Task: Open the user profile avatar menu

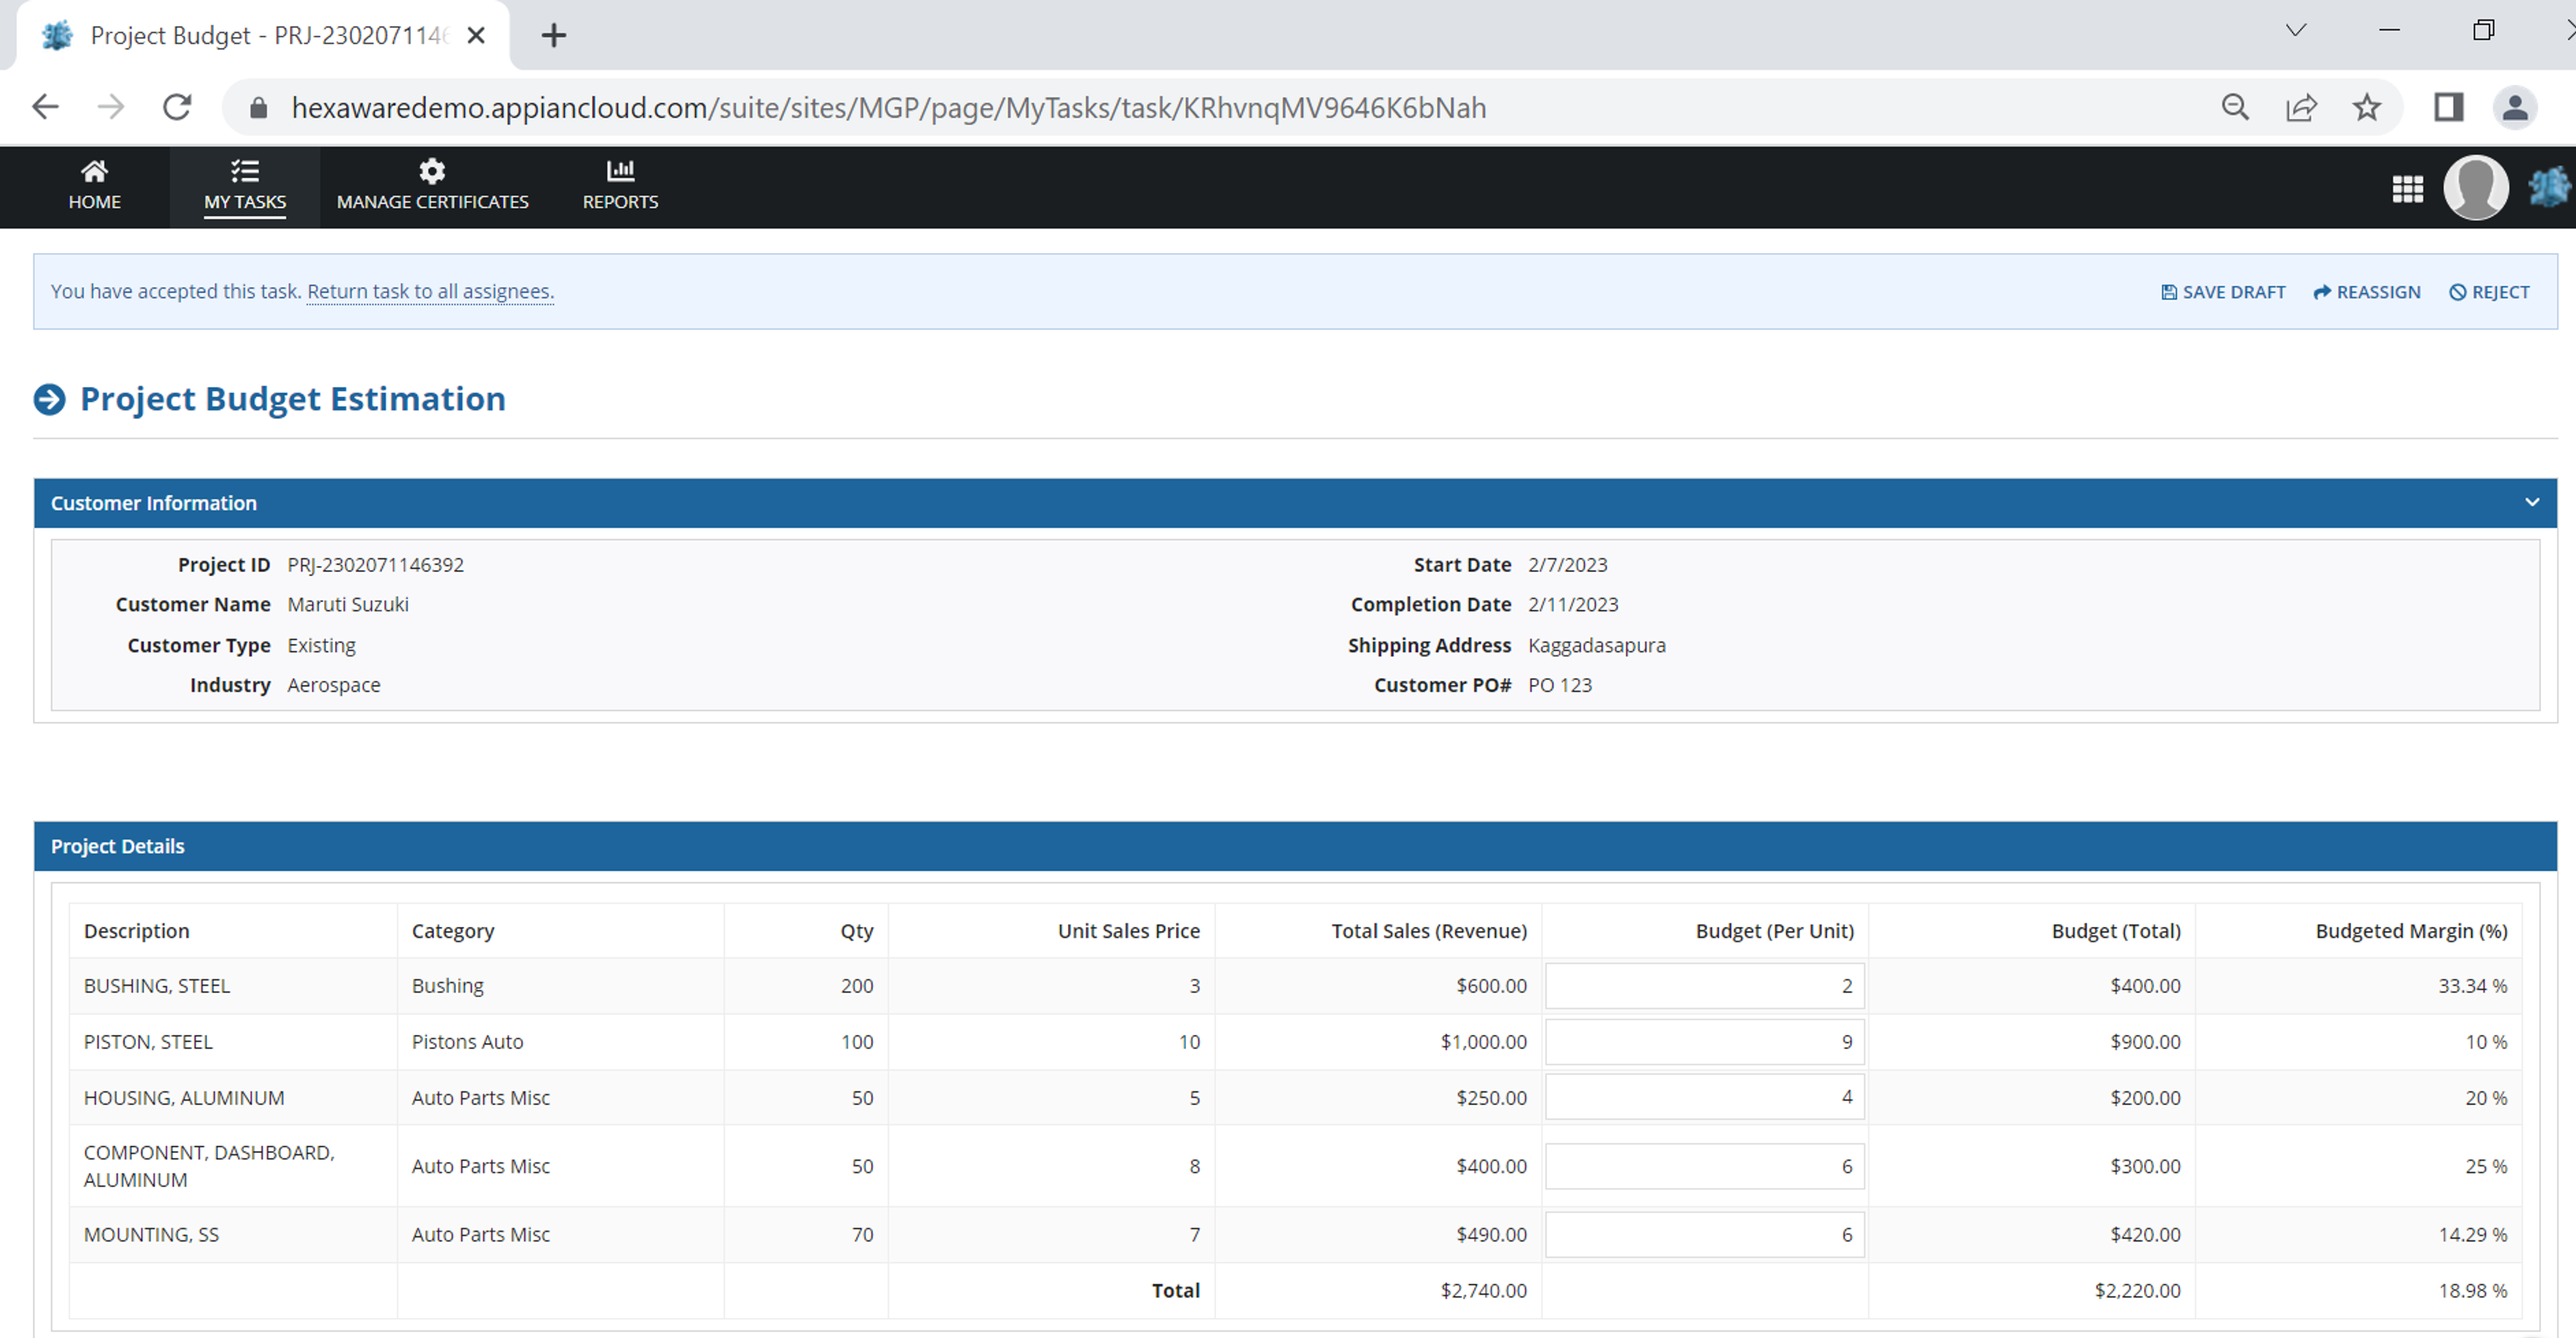Action: (2475, 187)
